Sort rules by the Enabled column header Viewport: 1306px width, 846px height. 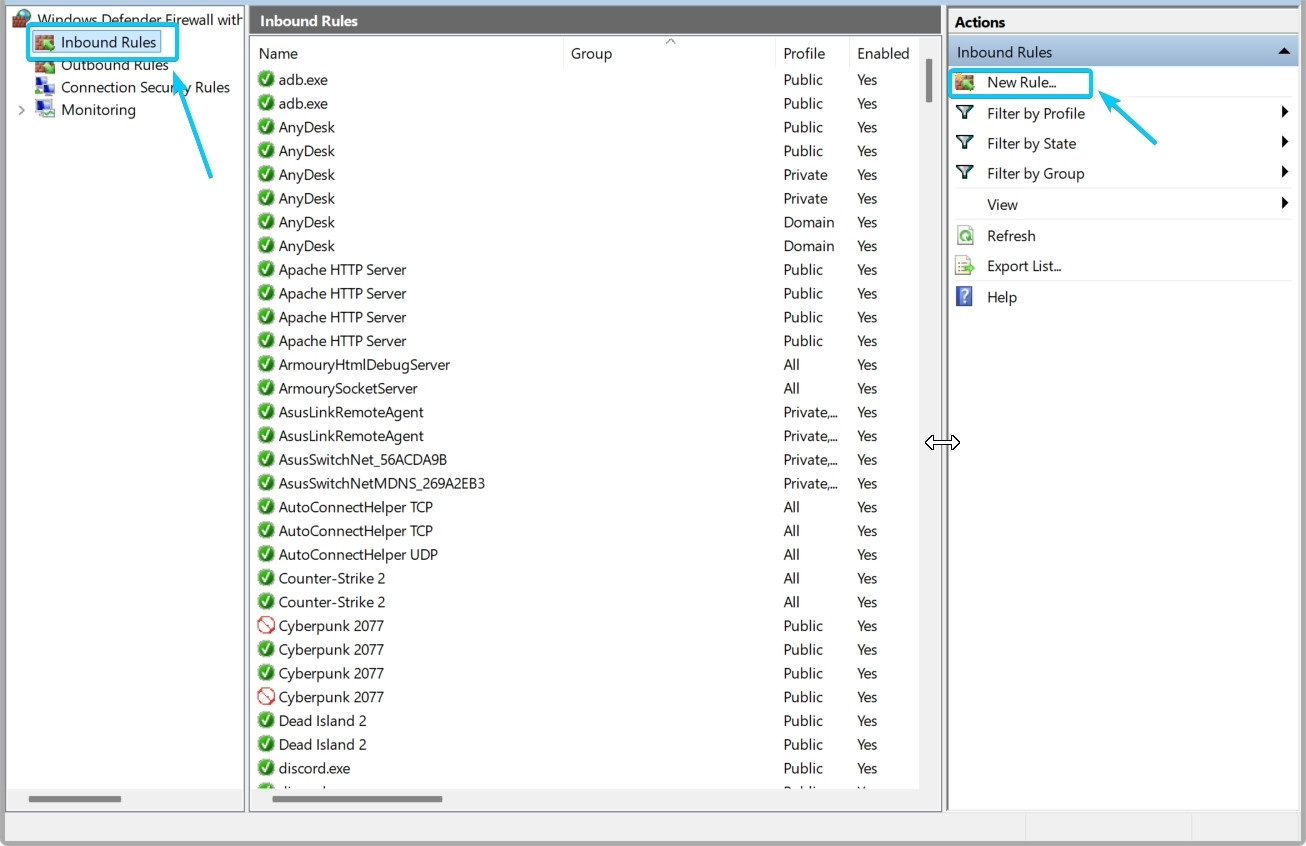(882, 54)
